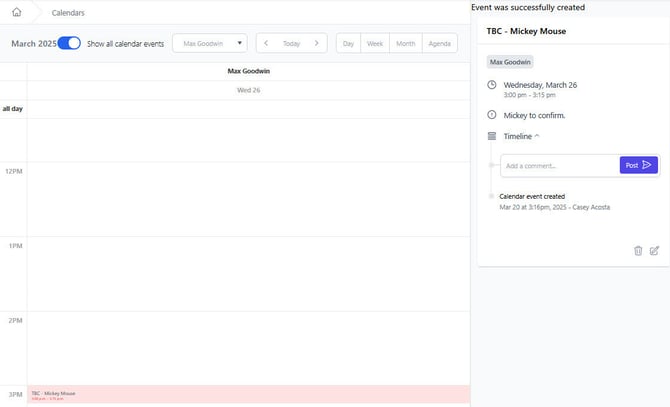Switch to Week view
Viewport: 670px width, 407px height.
(x=375, y=44)
